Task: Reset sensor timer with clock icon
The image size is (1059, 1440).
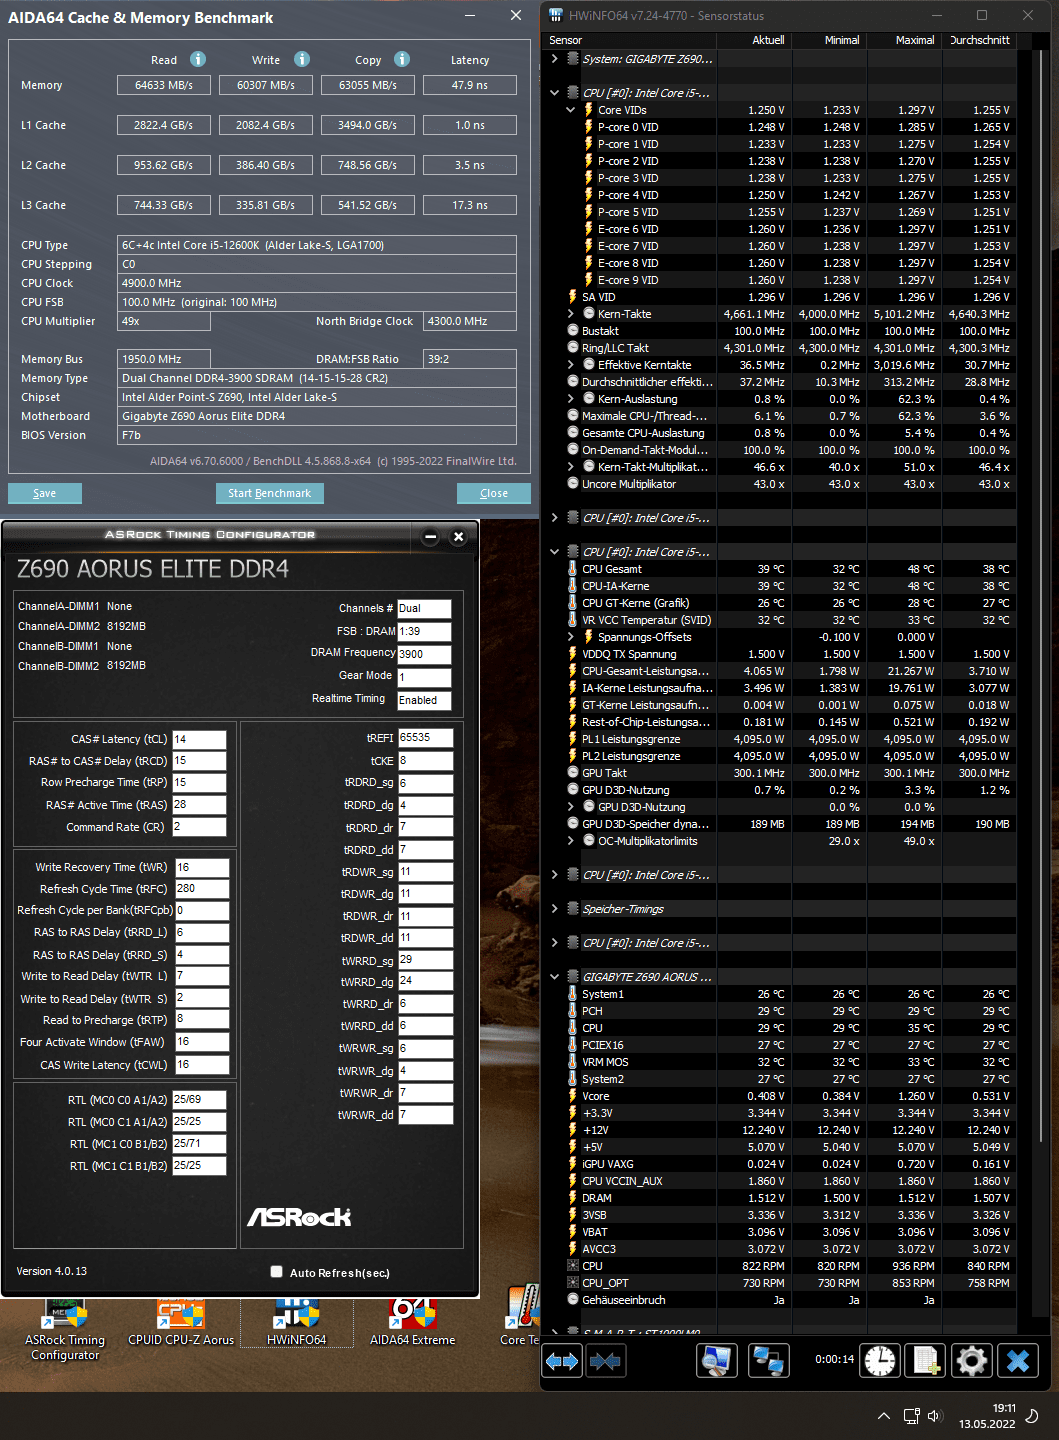Action: pos(880,1361)
